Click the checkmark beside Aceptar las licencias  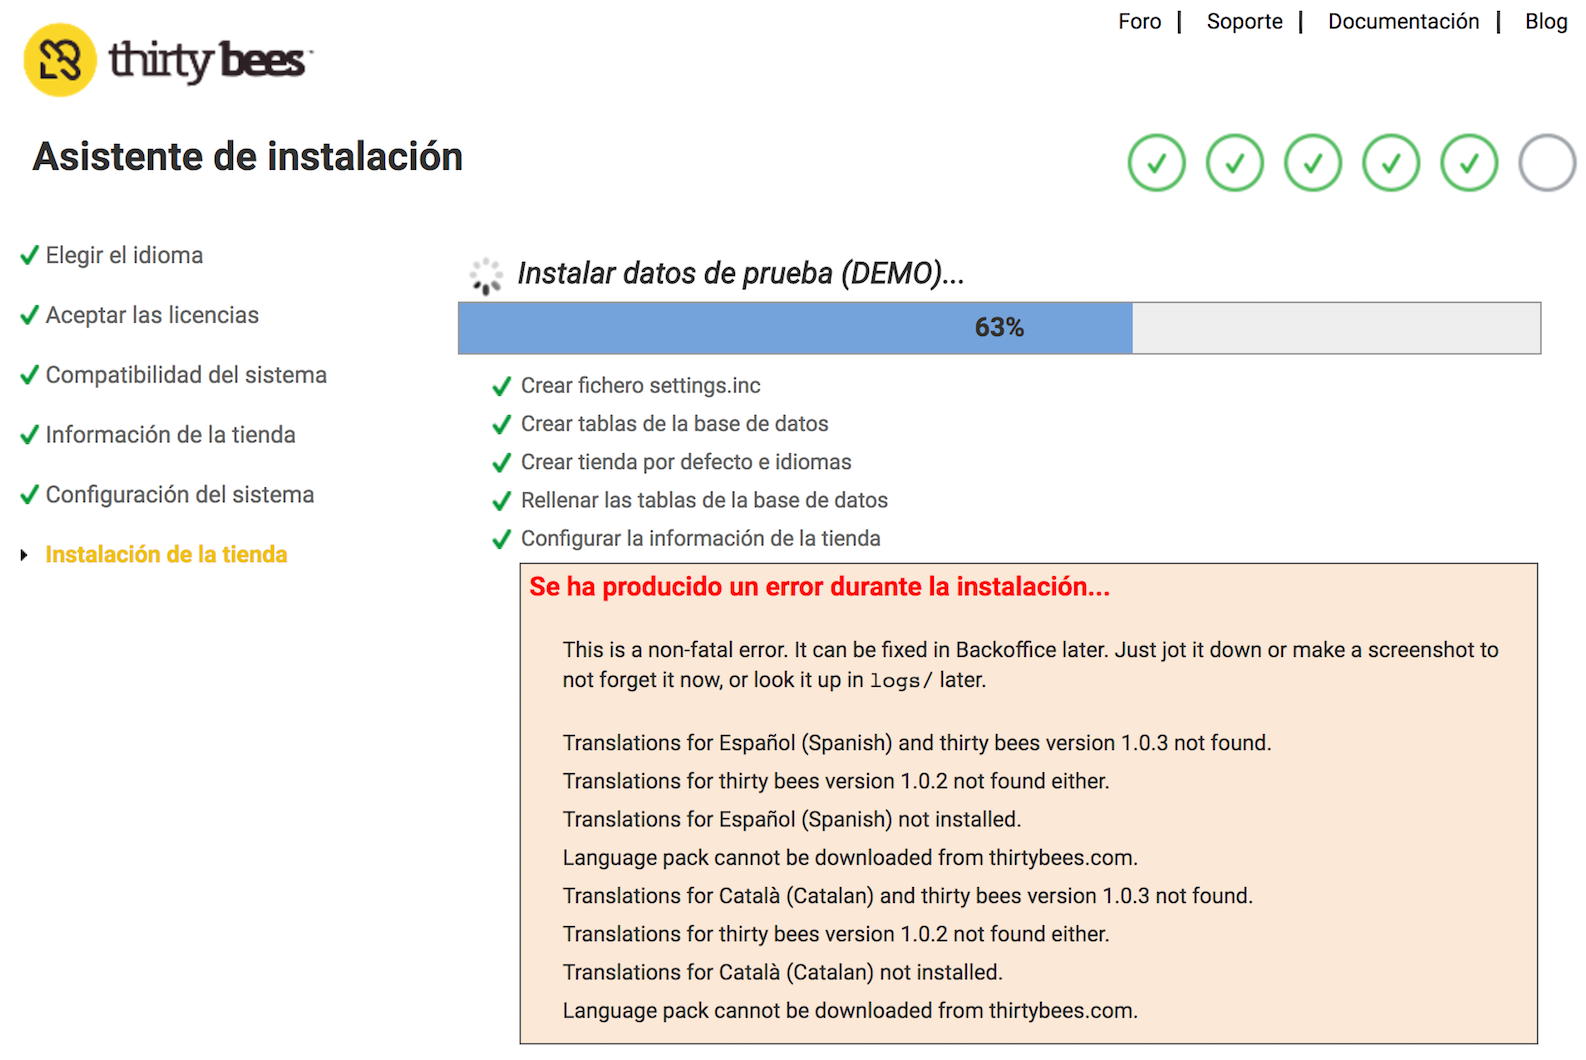coord(30,315)
